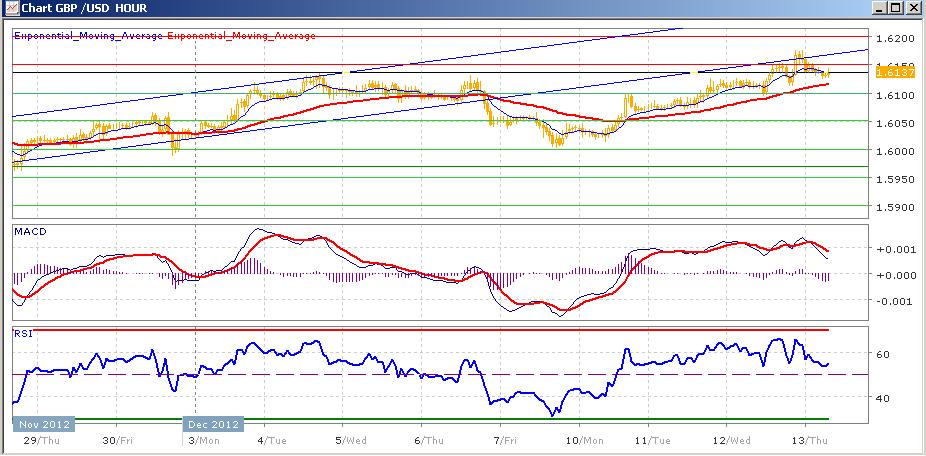Click the 7/Fri date on time axis

[505, 440]
